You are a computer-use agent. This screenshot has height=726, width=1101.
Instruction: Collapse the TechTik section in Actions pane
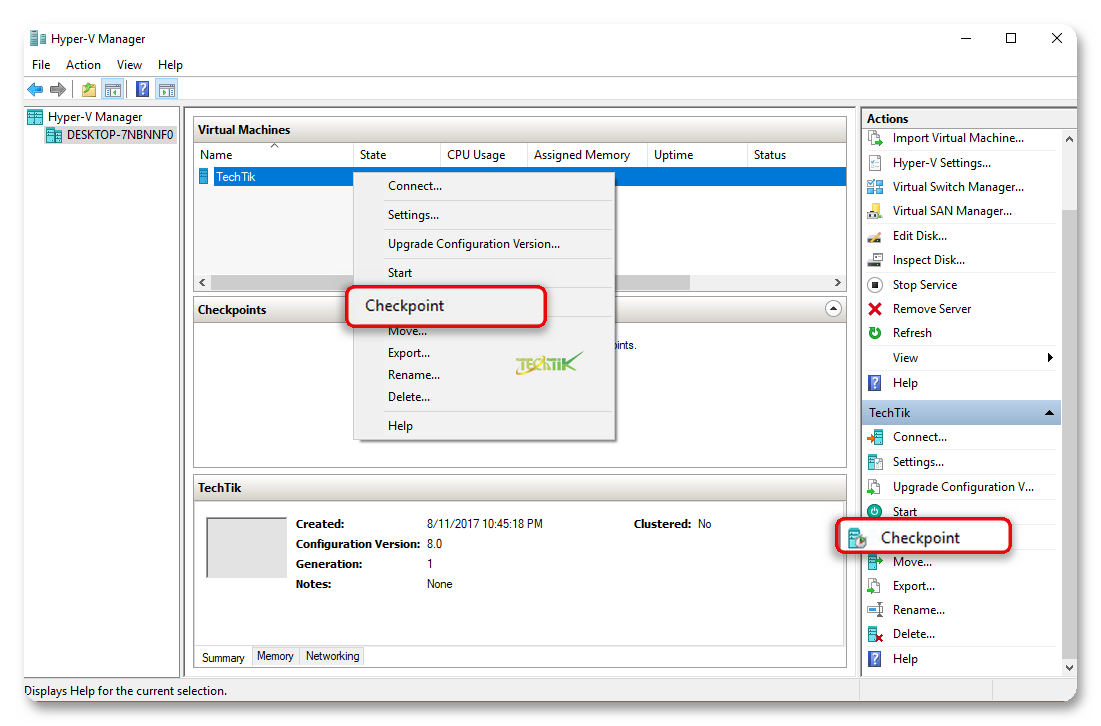1049,413
